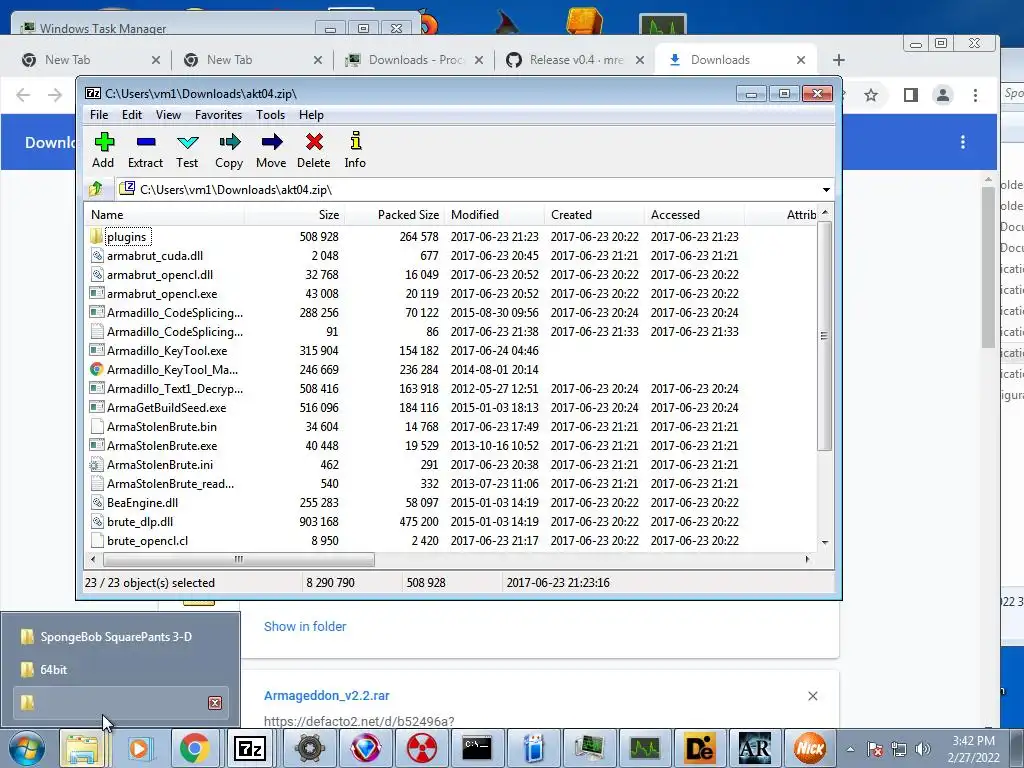Select ArmaStolenBrute.ini file

451,465
